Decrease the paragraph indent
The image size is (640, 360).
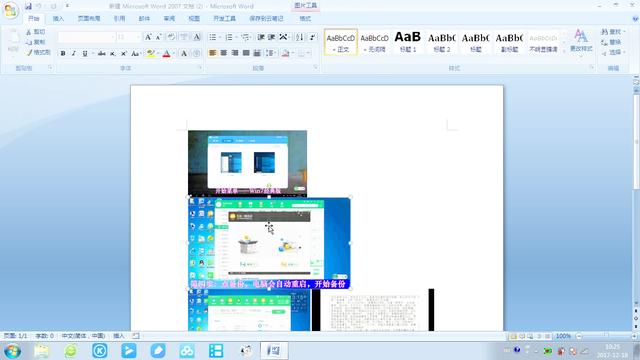[261, 37]
